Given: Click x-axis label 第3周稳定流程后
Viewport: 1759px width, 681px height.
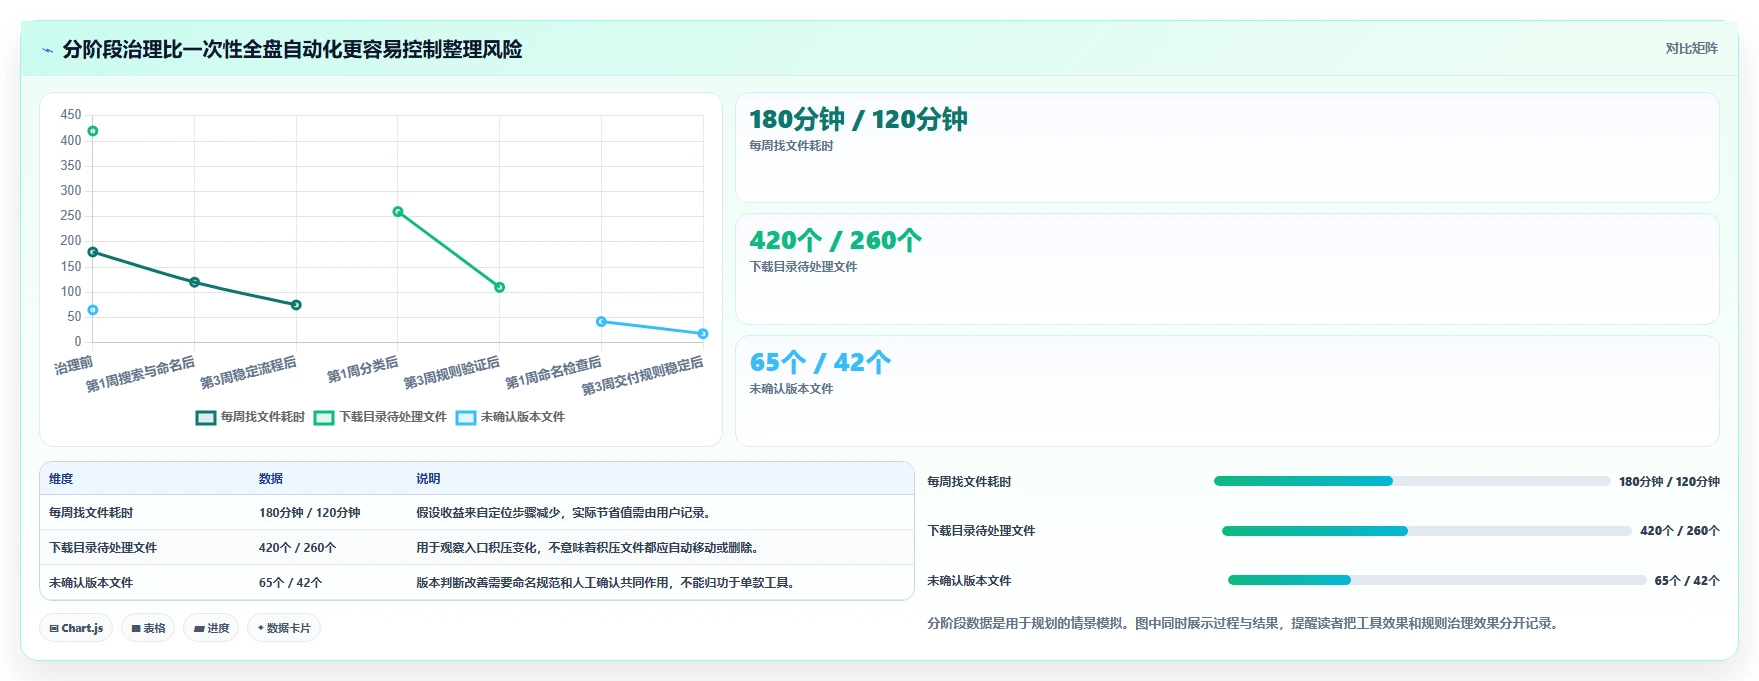Looking at the screenshot, I should tap(248, 372).
